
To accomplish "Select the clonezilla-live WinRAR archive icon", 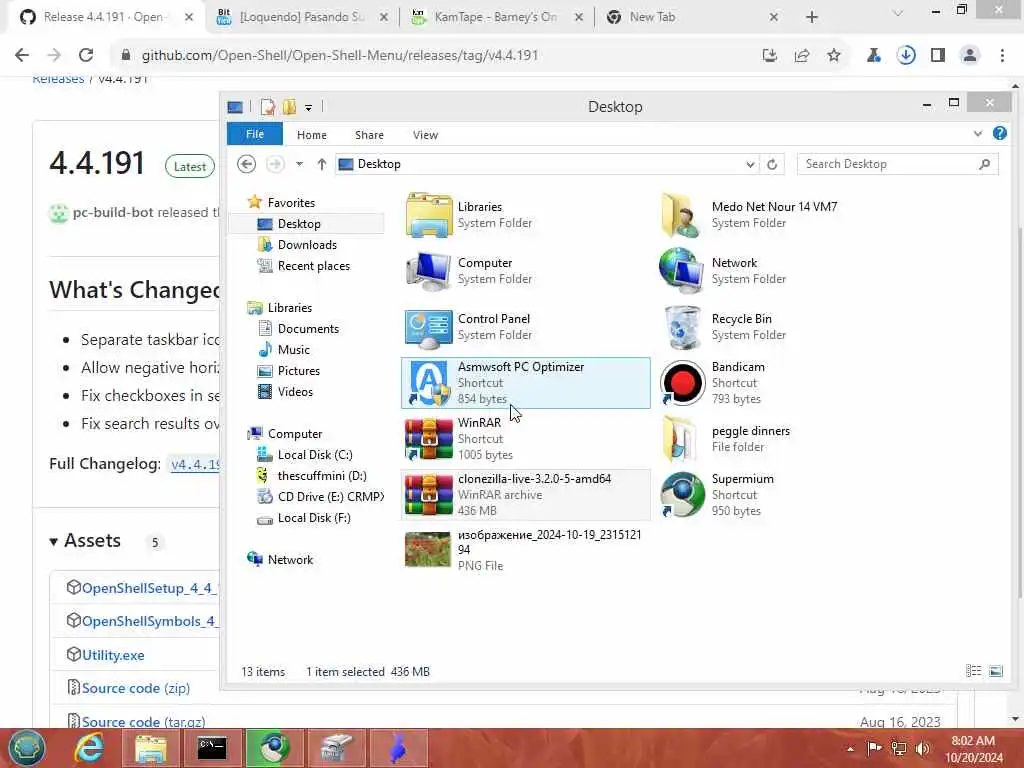I will tap(428, 495).
